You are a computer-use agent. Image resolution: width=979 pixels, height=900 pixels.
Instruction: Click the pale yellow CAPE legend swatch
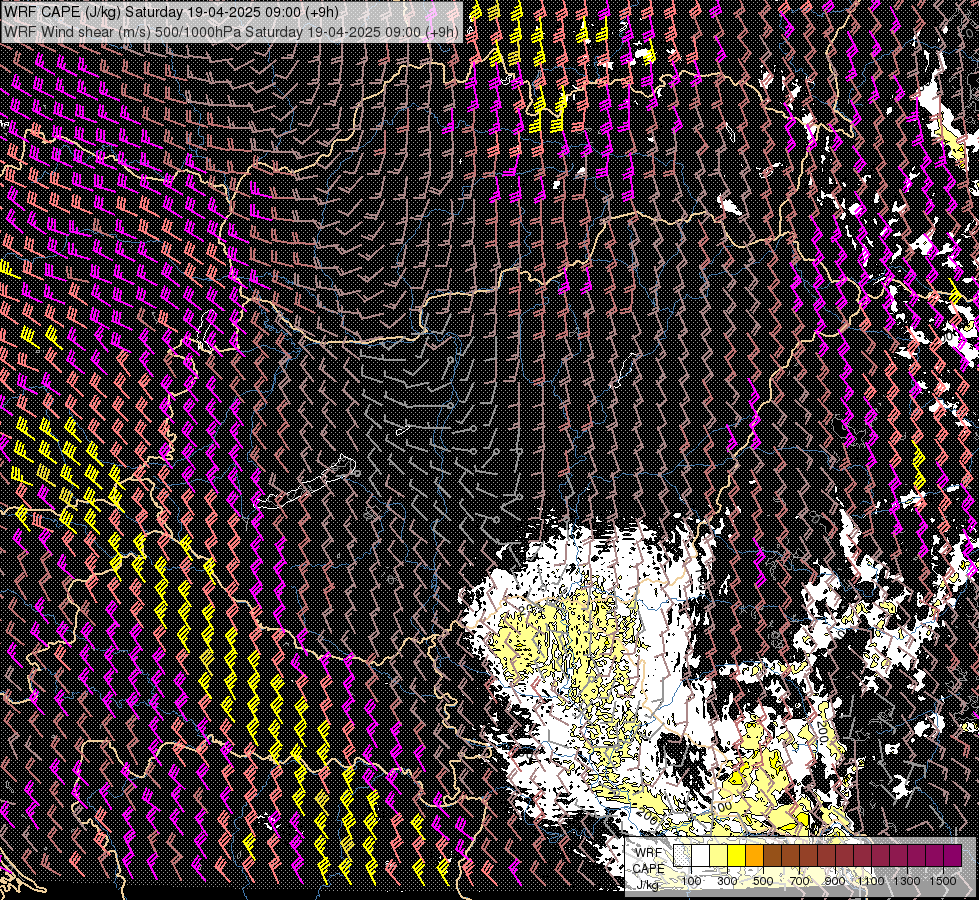coord(719,855)
